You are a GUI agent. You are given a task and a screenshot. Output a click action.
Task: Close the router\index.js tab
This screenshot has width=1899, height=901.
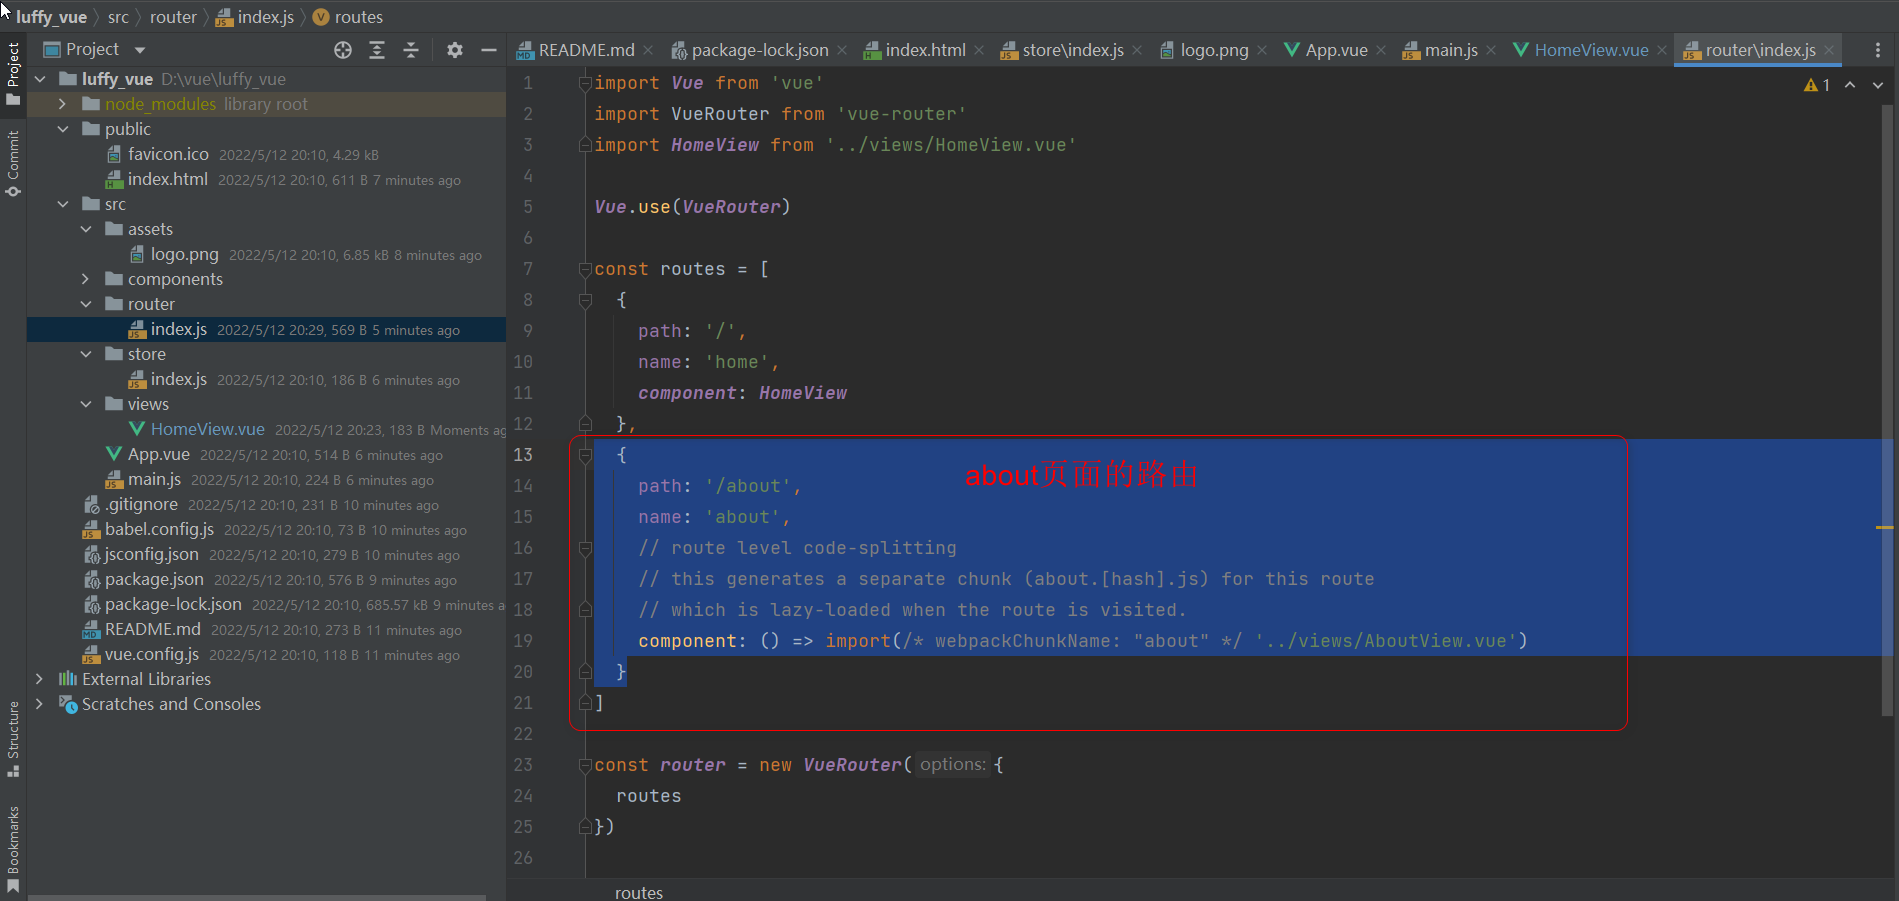pyautogui.click(x=1829, y=50)
